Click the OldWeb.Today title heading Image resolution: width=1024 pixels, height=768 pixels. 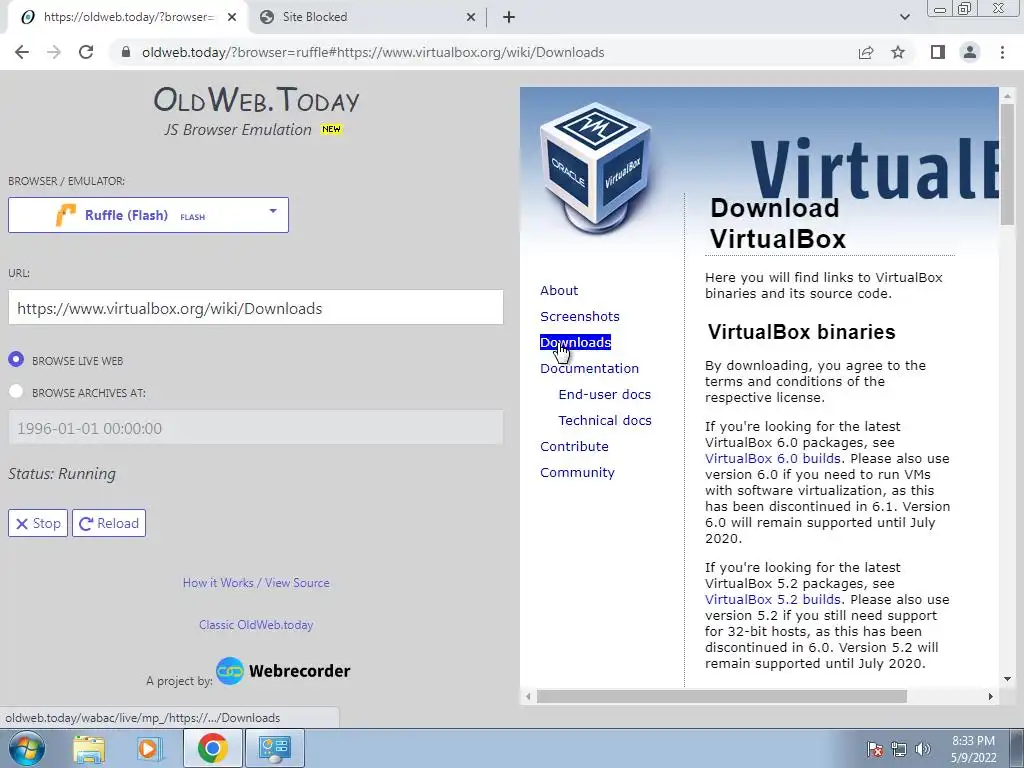pos(256,100)
